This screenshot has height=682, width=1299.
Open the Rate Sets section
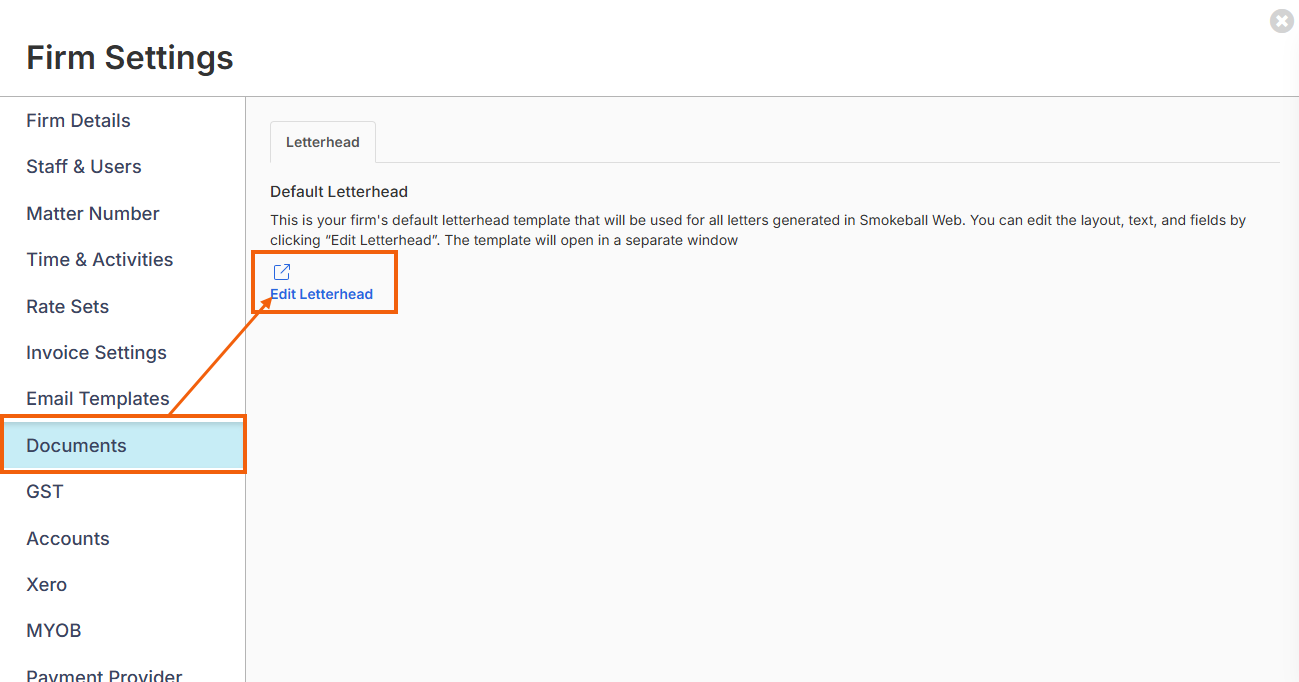[68, 307]
